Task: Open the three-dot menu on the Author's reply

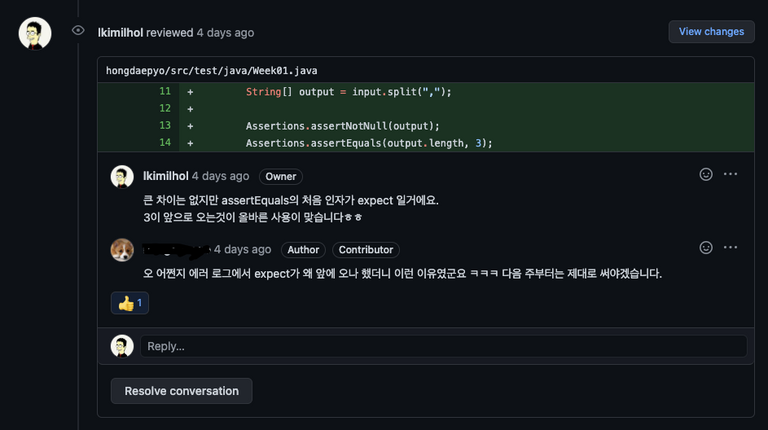Action: coord(730,248)
